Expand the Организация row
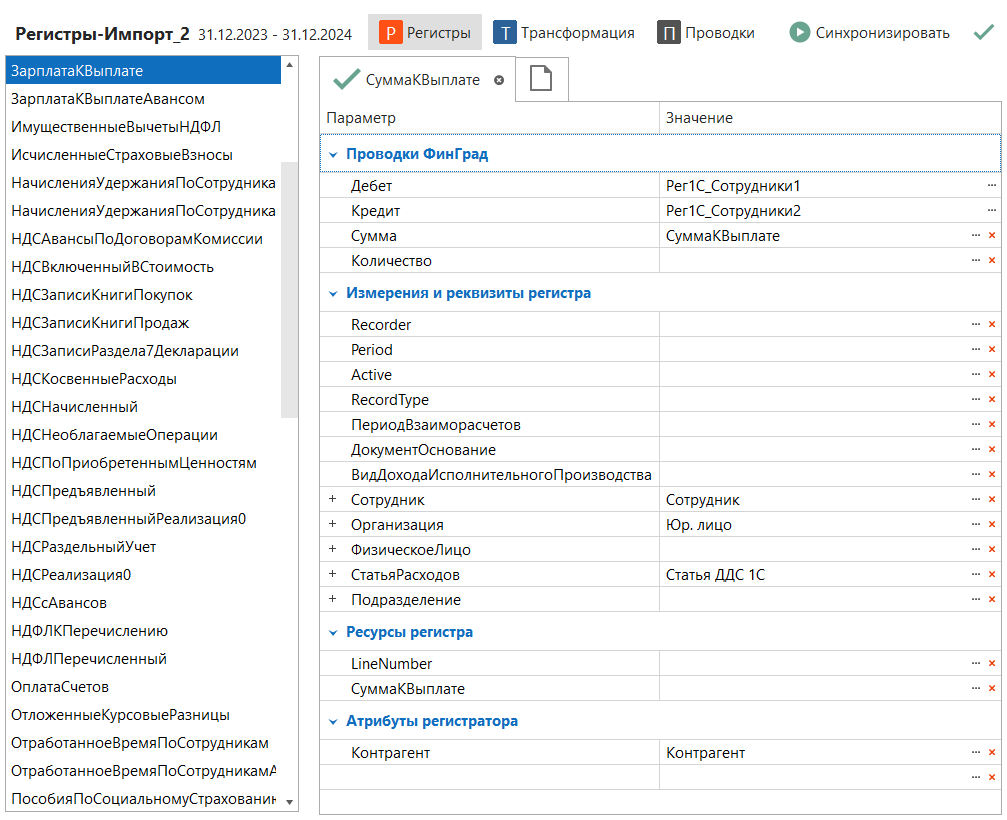This screenshot has height=820, width=1007. click(x=333, y=525)
